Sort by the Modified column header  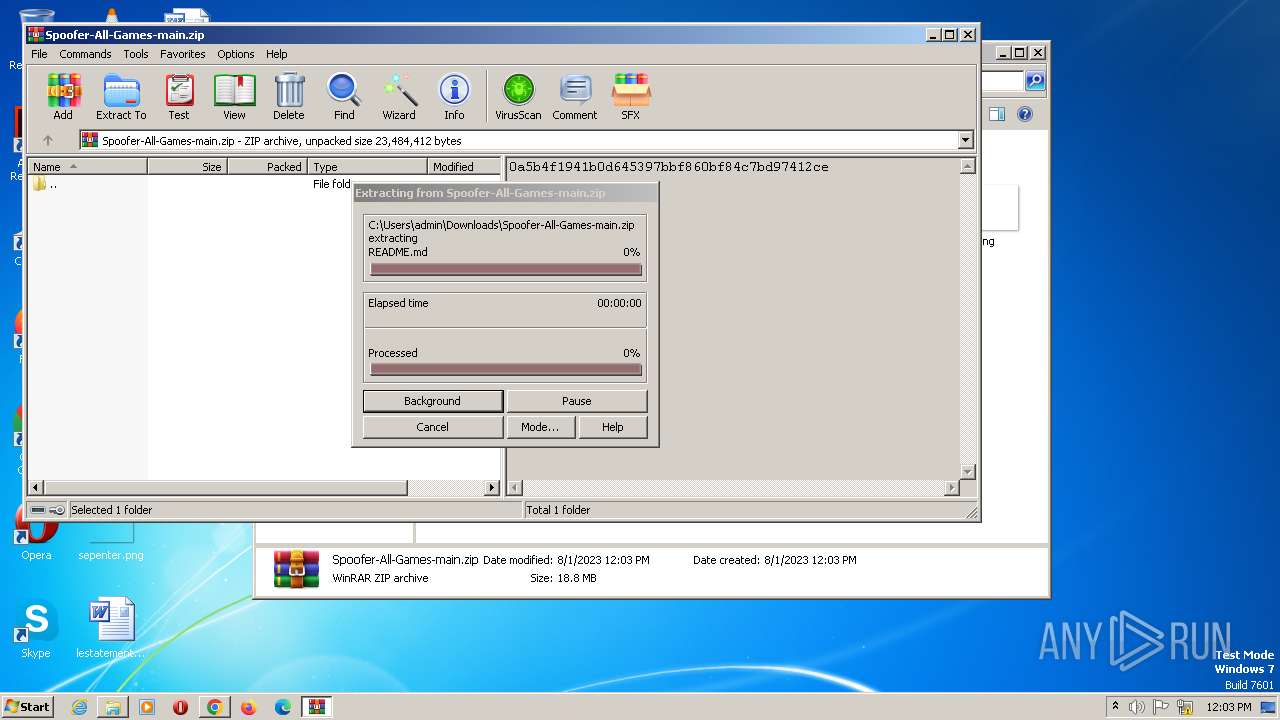[x=465, y=167]
